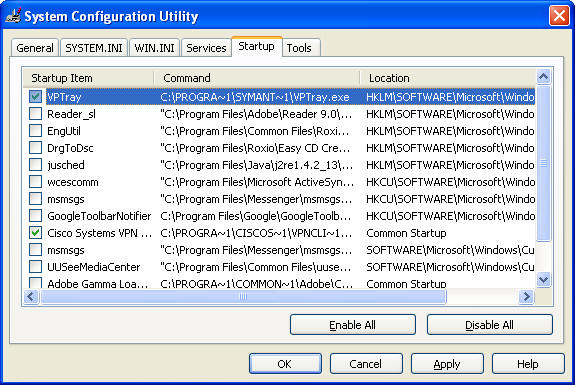The width and height of the screenshot is (575, 385).
Task: Enable the Adobe Gamma Loader checkbox
Action: coord(35,283)
